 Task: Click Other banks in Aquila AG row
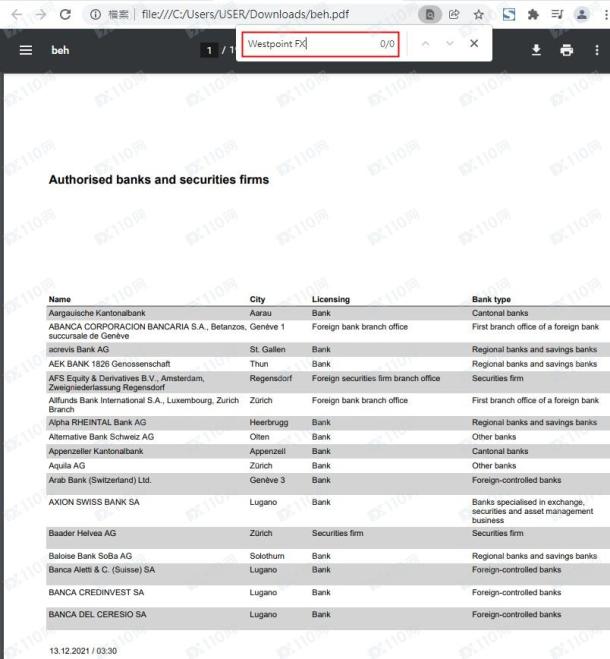494,466
